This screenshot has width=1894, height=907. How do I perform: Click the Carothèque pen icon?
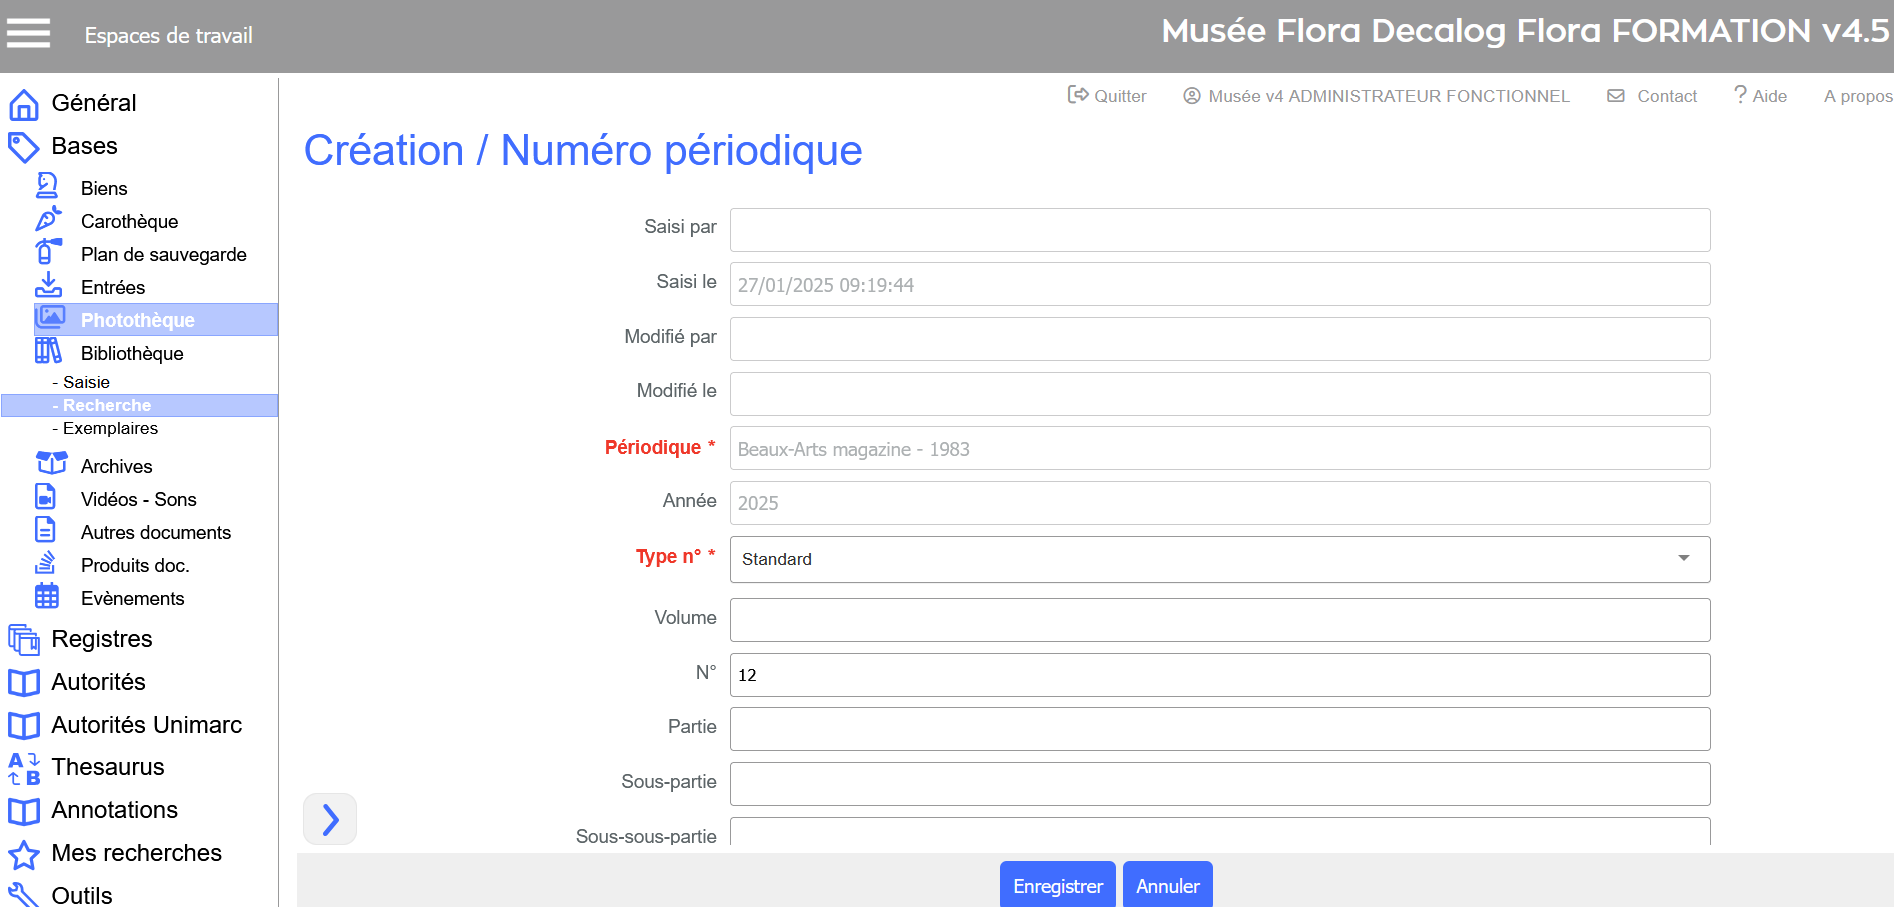(48, 220)
